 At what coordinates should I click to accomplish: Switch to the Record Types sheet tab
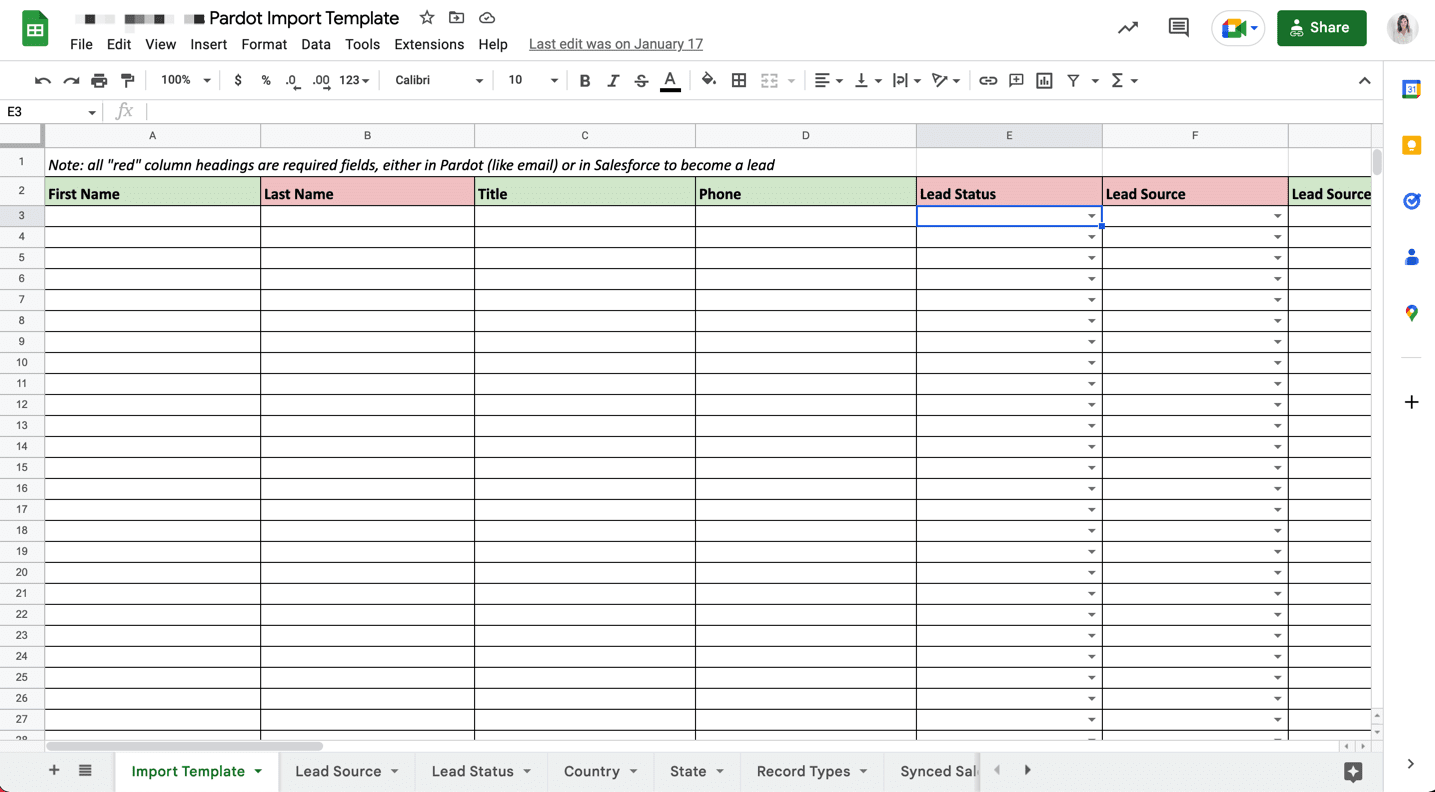(x=811, y=771)
